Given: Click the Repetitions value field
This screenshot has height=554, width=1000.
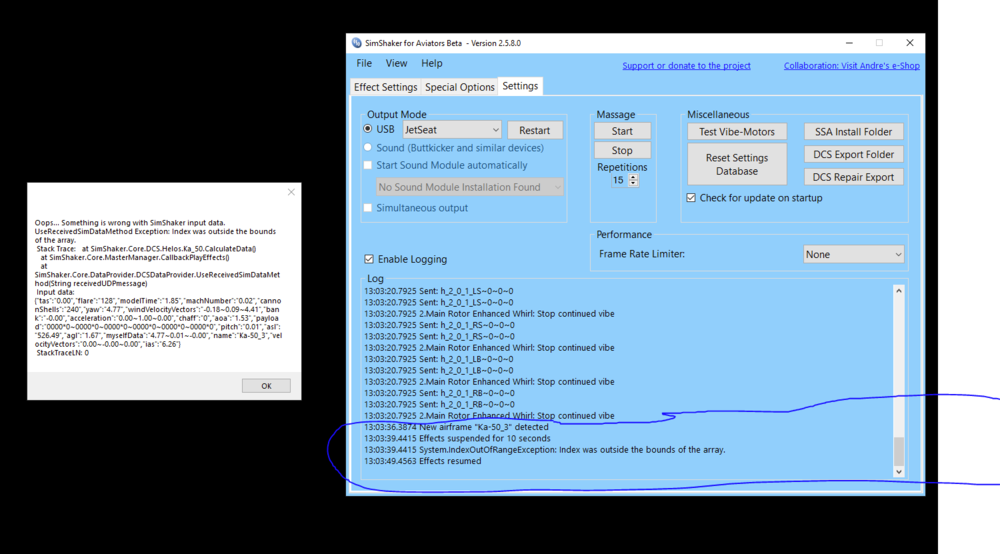Looking at the screenshot, I should pyautogui.click(x=619, y=180).
